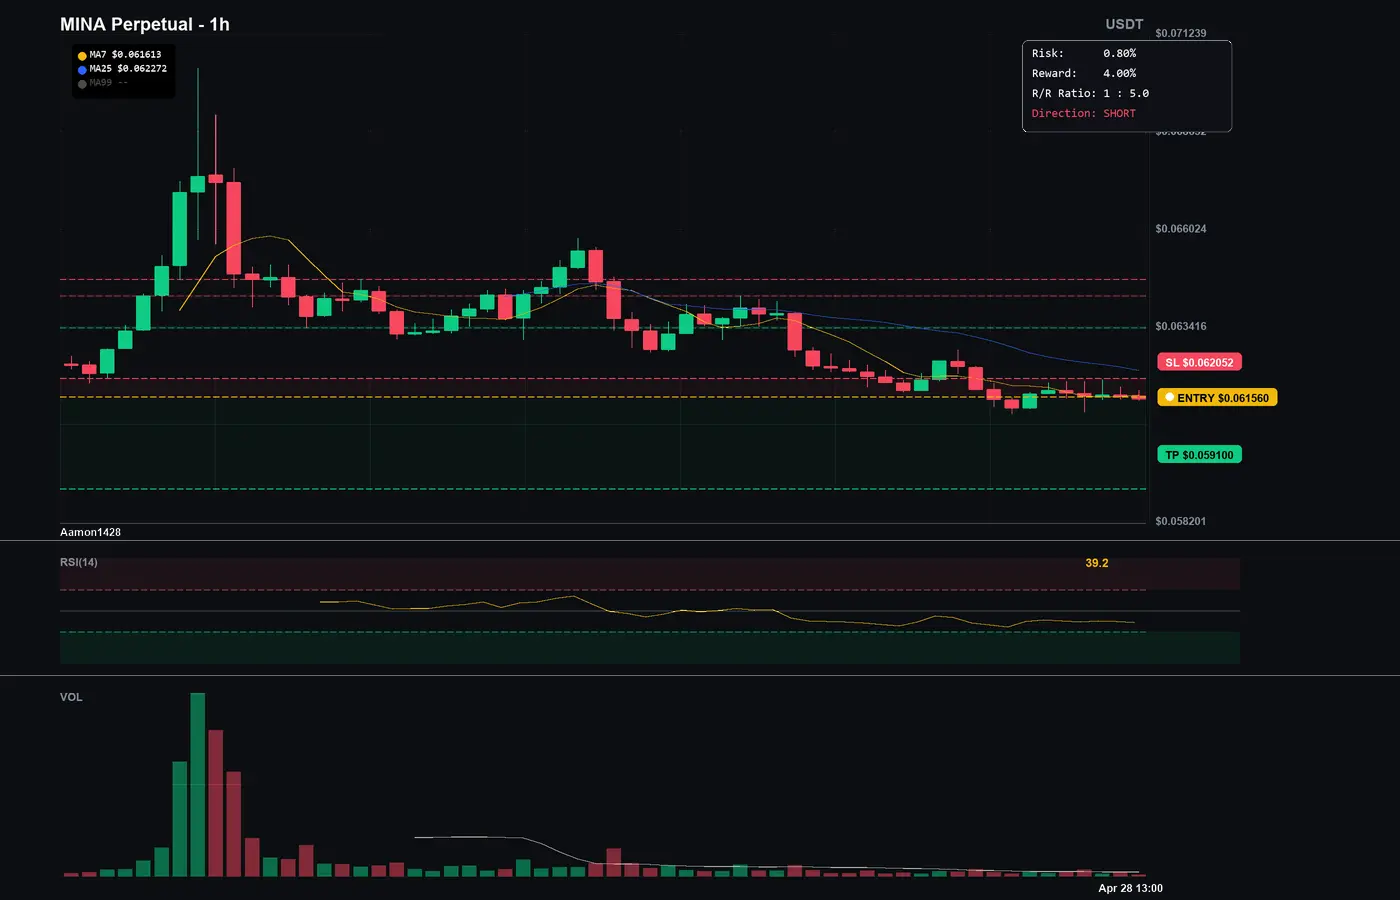Viewport: 1400px width, 900px height.
Task: Click the yellow MA7 legend dot
Action: click(82, 56)
